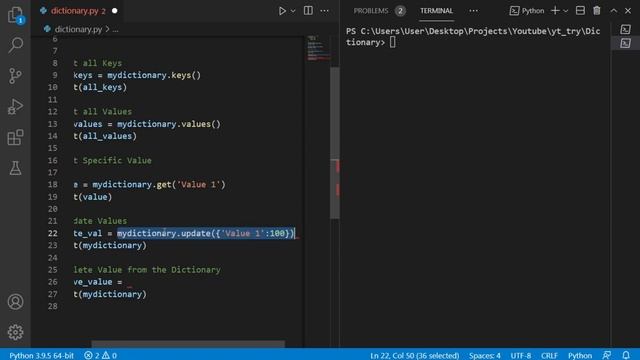Select the second terminal instance icon
640x360 pixels.
tap(625, 43)
